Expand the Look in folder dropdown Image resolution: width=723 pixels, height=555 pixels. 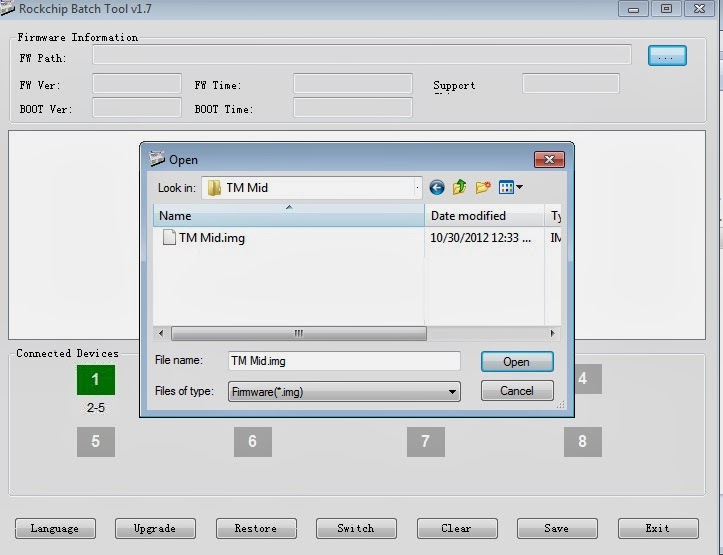[x=417, y=188]
